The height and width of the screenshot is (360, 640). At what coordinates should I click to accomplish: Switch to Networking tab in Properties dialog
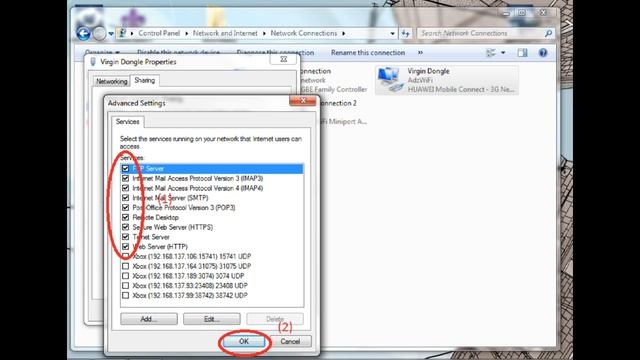111,81
